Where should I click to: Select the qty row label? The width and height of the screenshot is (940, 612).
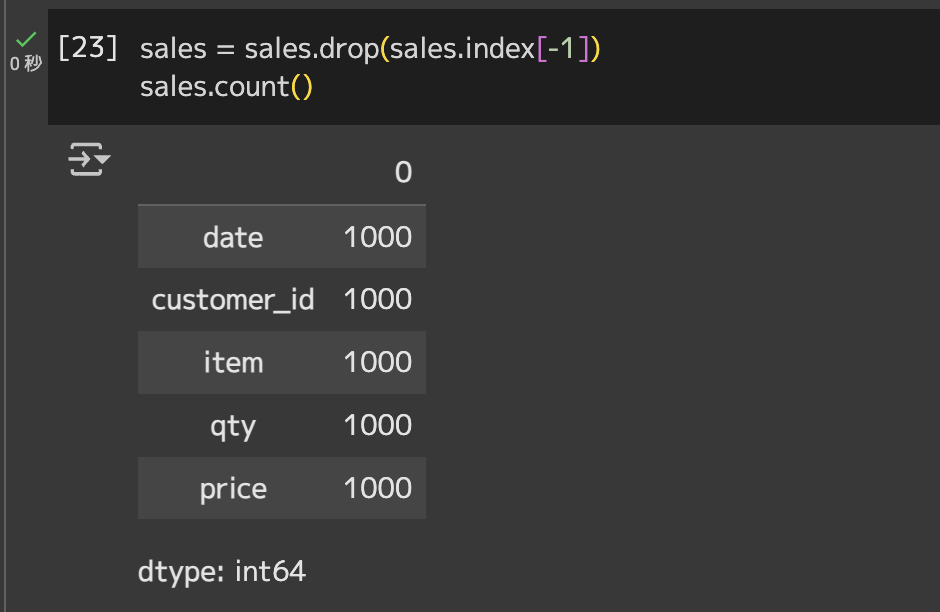[233, 426]
